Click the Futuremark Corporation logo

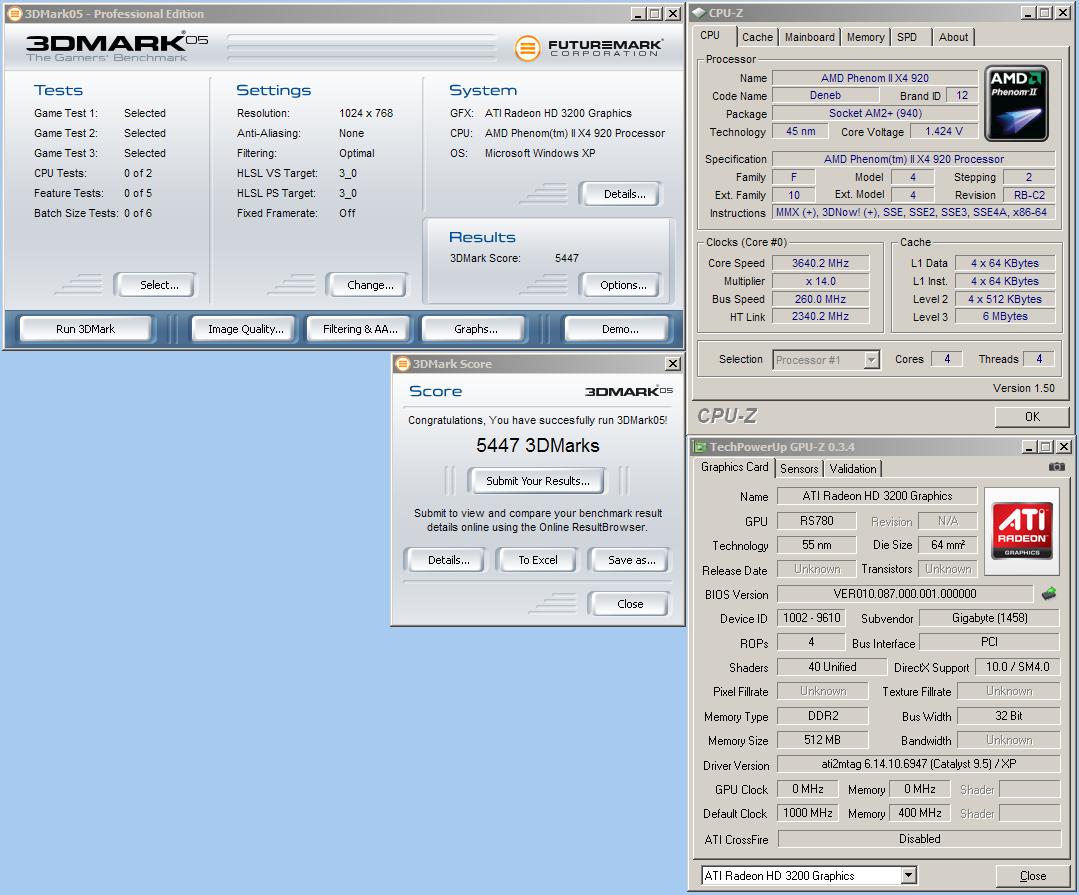tap(589, 47)
